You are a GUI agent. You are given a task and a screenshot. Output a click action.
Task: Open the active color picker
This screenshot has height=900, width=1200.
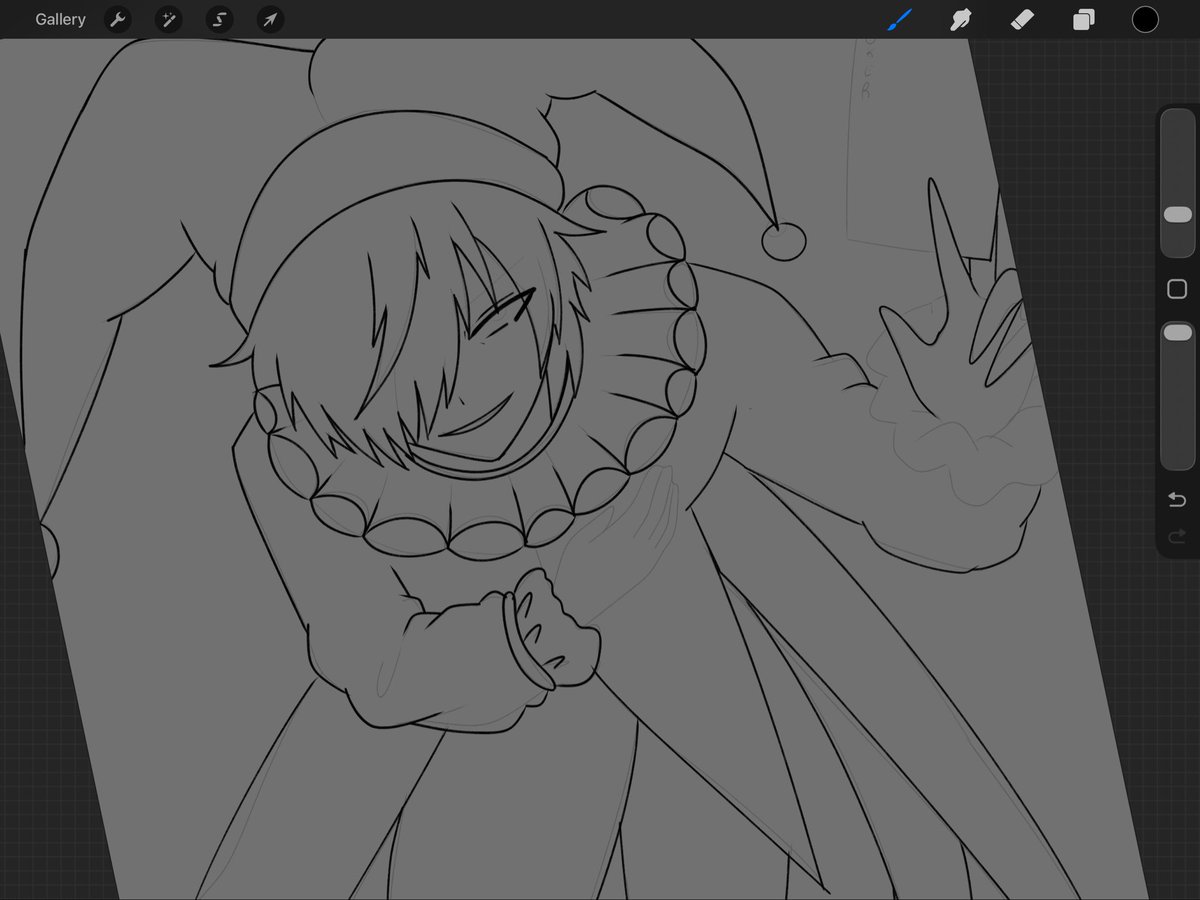coord(1145,19)
